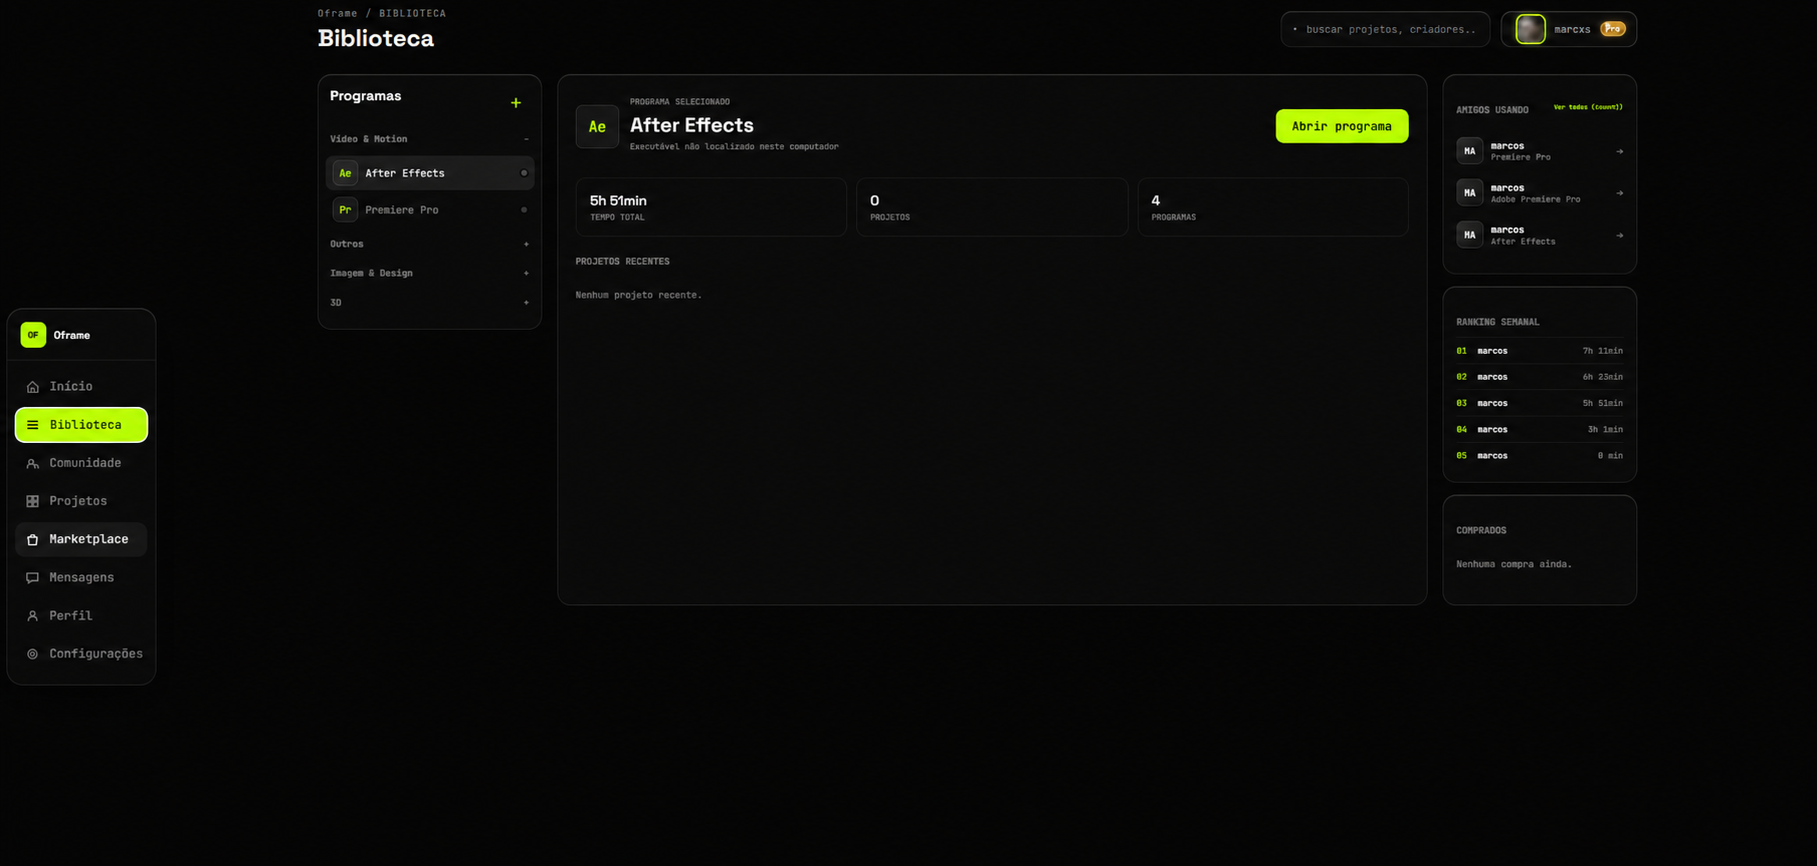Image resolution: width=1817 pixels, height=866 pixels.
Task: Expand the Outros category
Action: (x=526, y=244)
